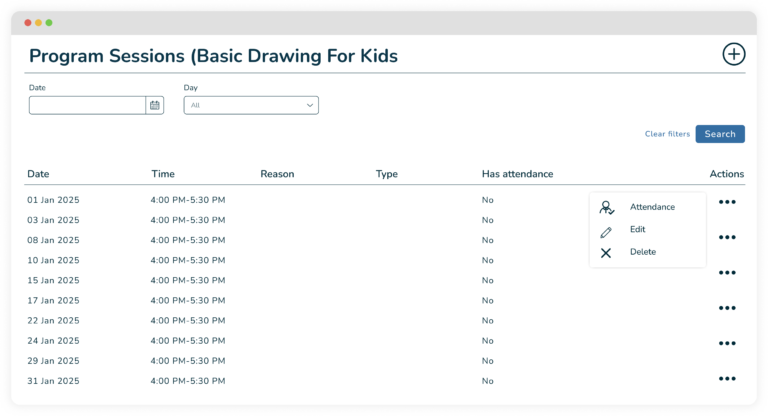Screen dimensions: 768x416
Task: Click the Type column header
Action: [x=386, y=174]
